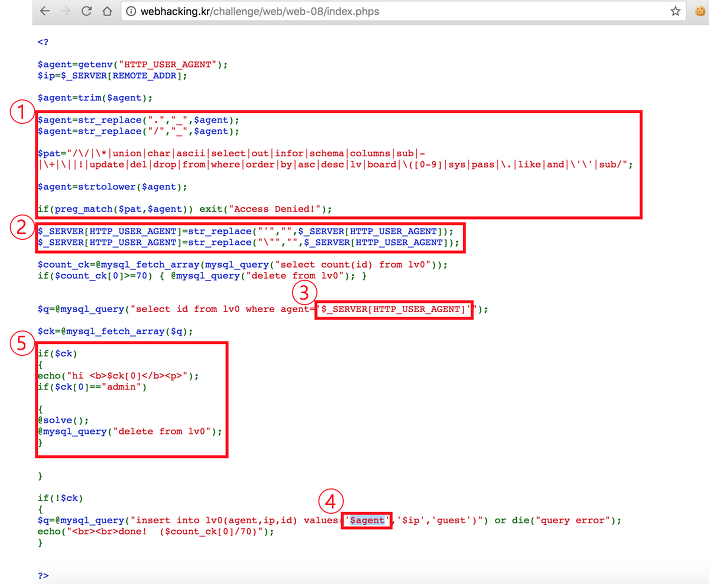This screenshot has height=584, width=710.
Task: Open the cookie extension icon
Action: pos(700,11)
